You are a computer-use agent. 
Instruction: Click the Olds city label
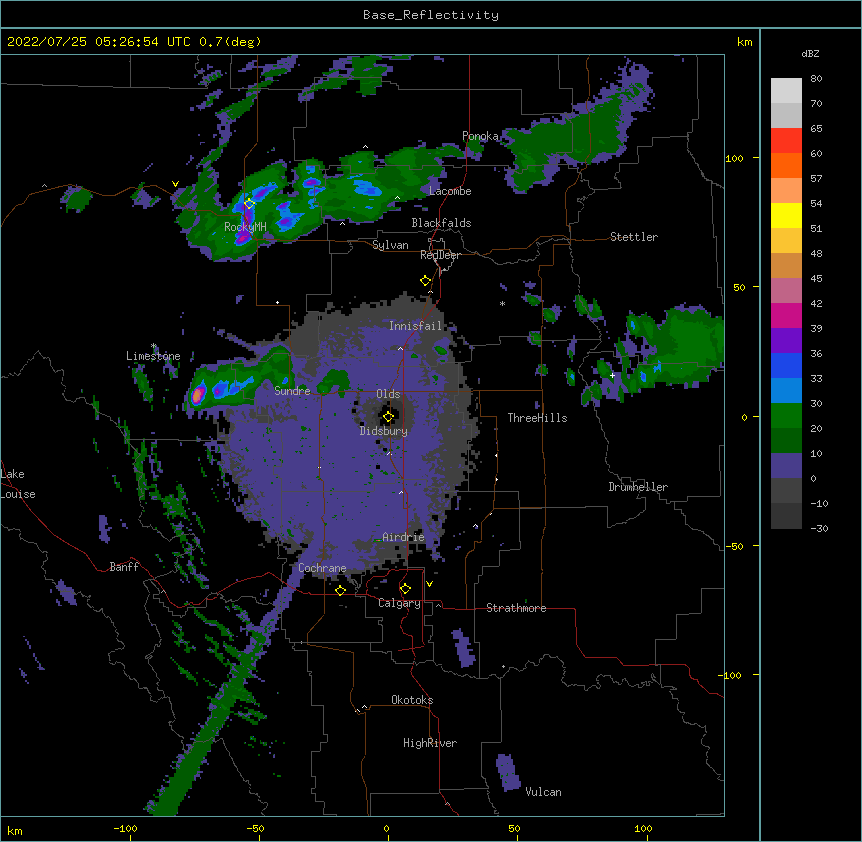[x=388, y=394]
